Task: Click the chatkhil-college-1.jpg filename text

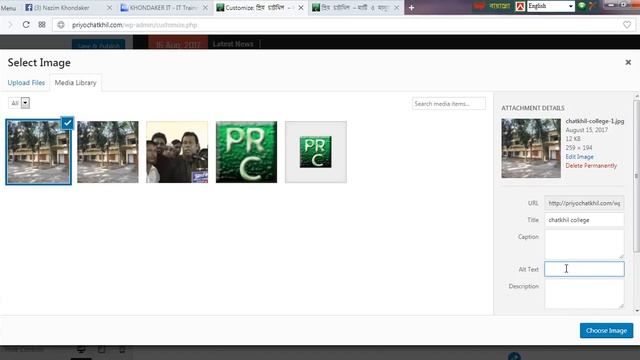Action: [x=595, y=121]
